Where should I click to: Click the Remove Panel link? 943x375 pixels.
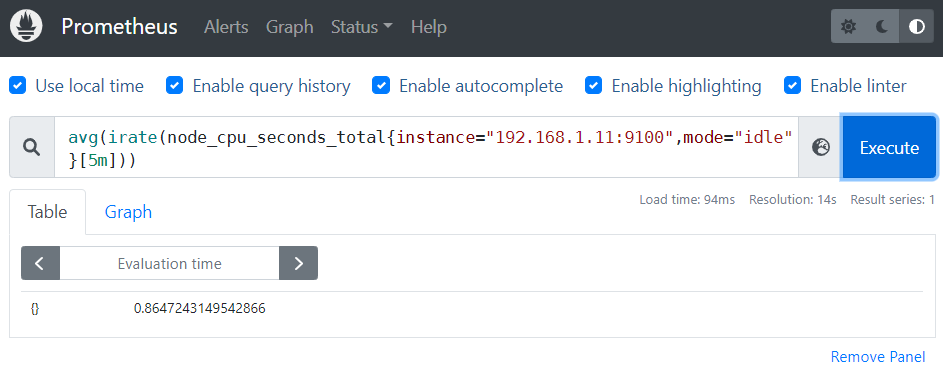(x=877, y=357)
